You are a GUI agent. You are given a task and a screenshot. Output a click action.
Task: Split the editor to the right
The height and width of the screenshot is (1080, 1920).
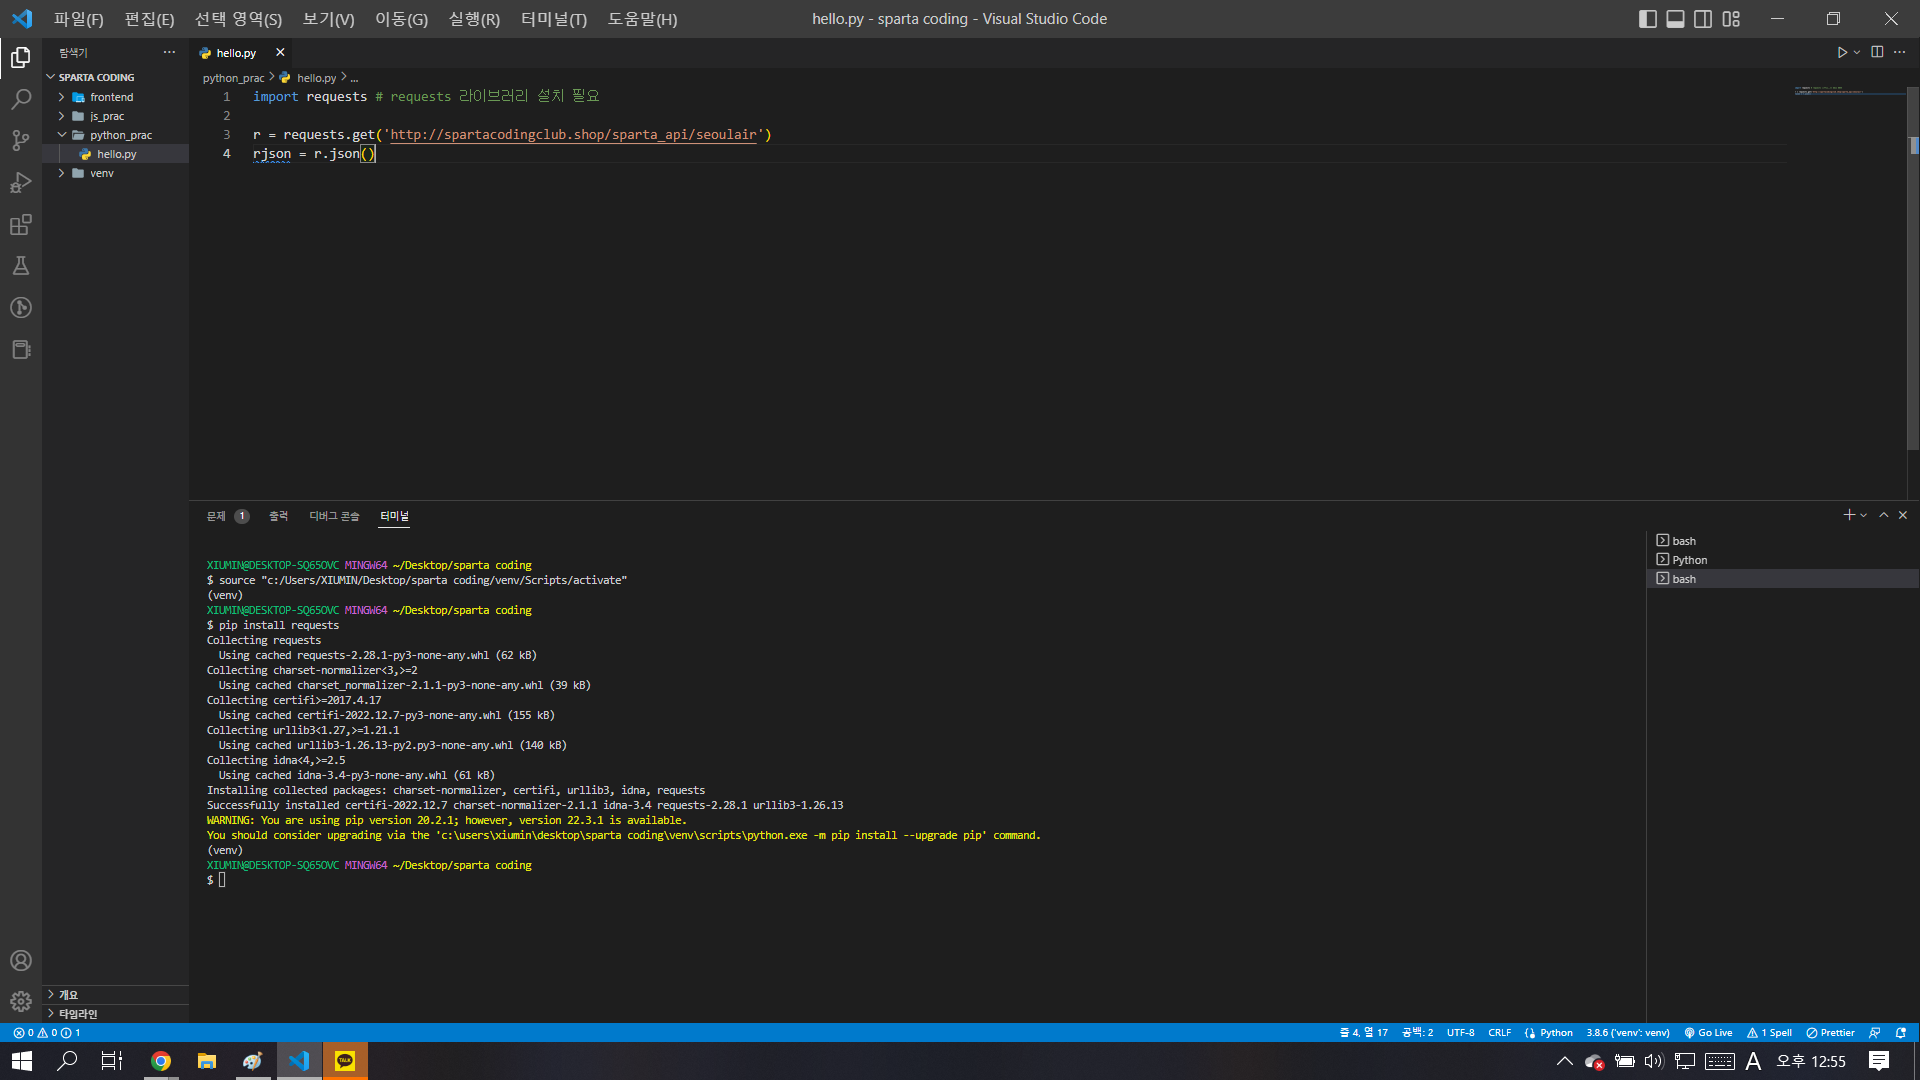tap(1877, 52)
